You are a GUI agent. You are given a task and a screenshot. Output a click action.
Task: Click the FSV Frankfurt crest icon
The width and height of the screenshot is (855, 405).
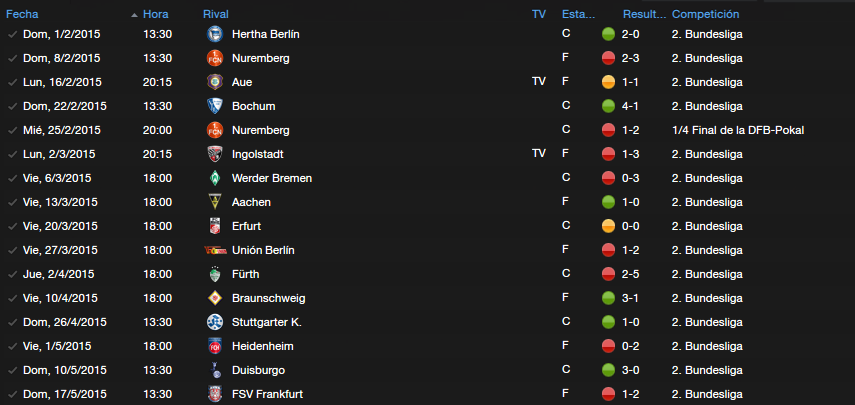tap(215, 394)
